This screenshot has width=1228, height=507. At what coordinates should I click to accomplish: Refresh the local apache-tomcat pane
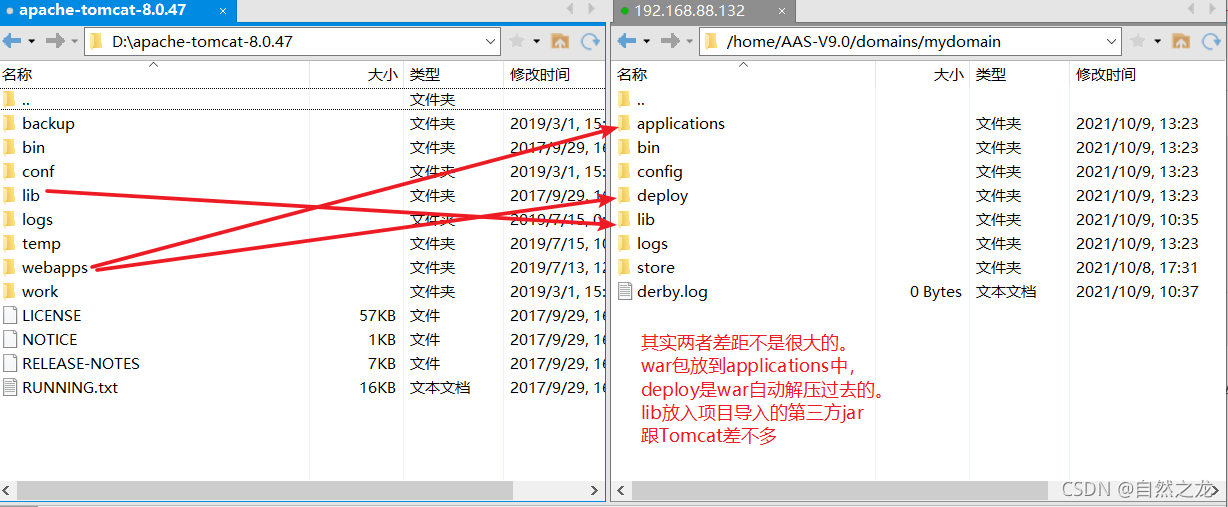pyautogui.click(x=591, y=42)
